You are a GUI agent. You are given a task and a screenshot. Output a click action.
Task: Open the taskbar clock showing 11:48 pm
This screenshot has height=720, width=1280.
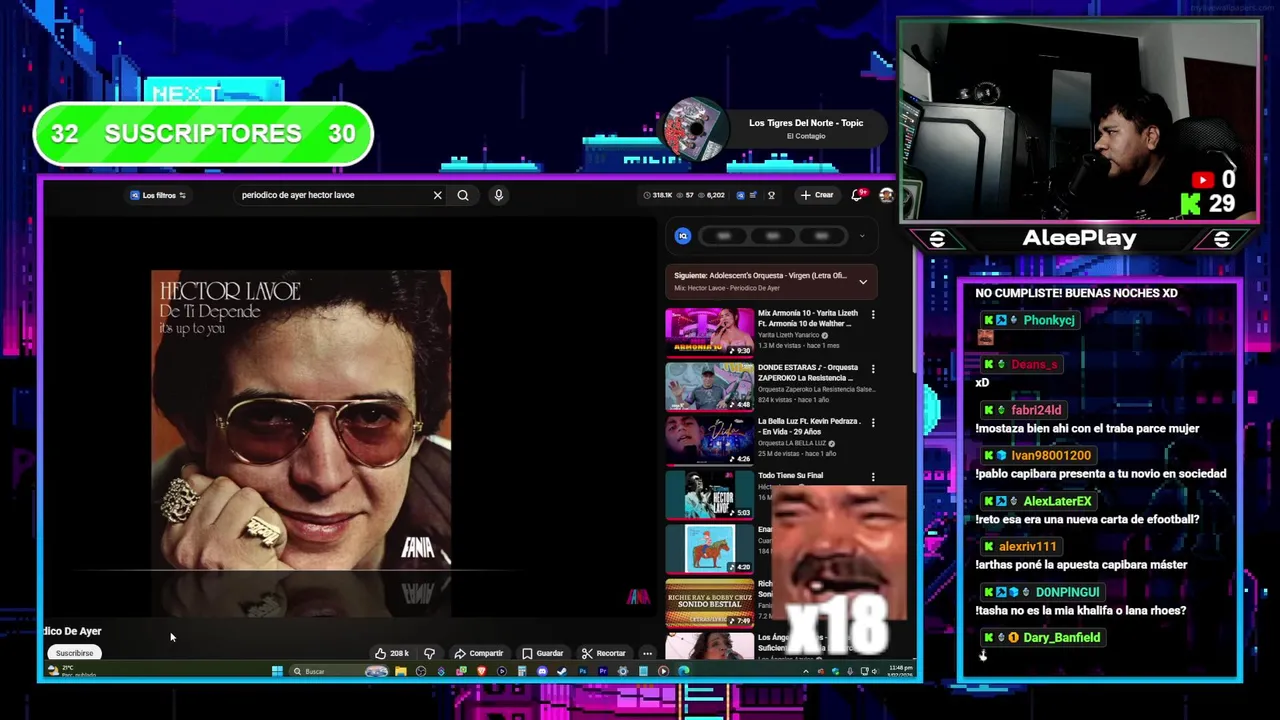pyautogui.click(x=900, y=670)
